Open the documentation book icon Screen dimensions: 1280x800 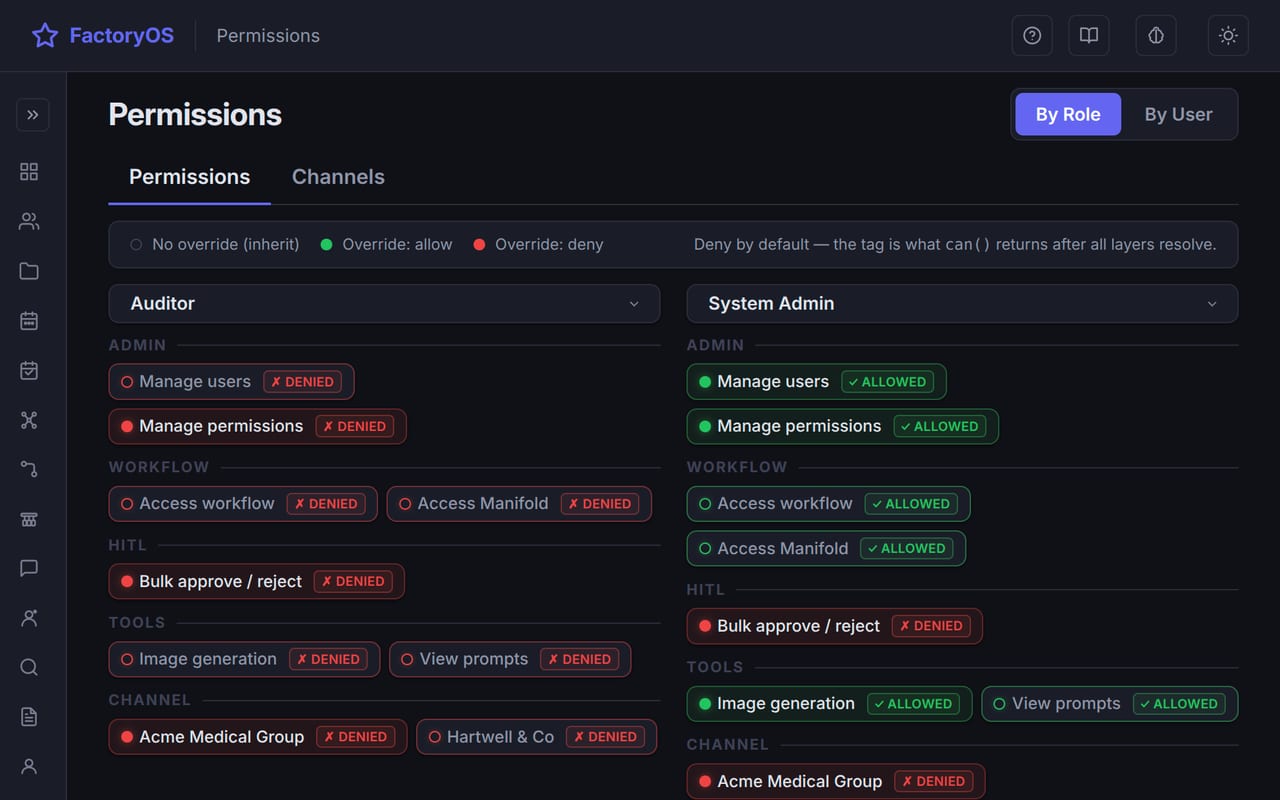click(1089, 36)
